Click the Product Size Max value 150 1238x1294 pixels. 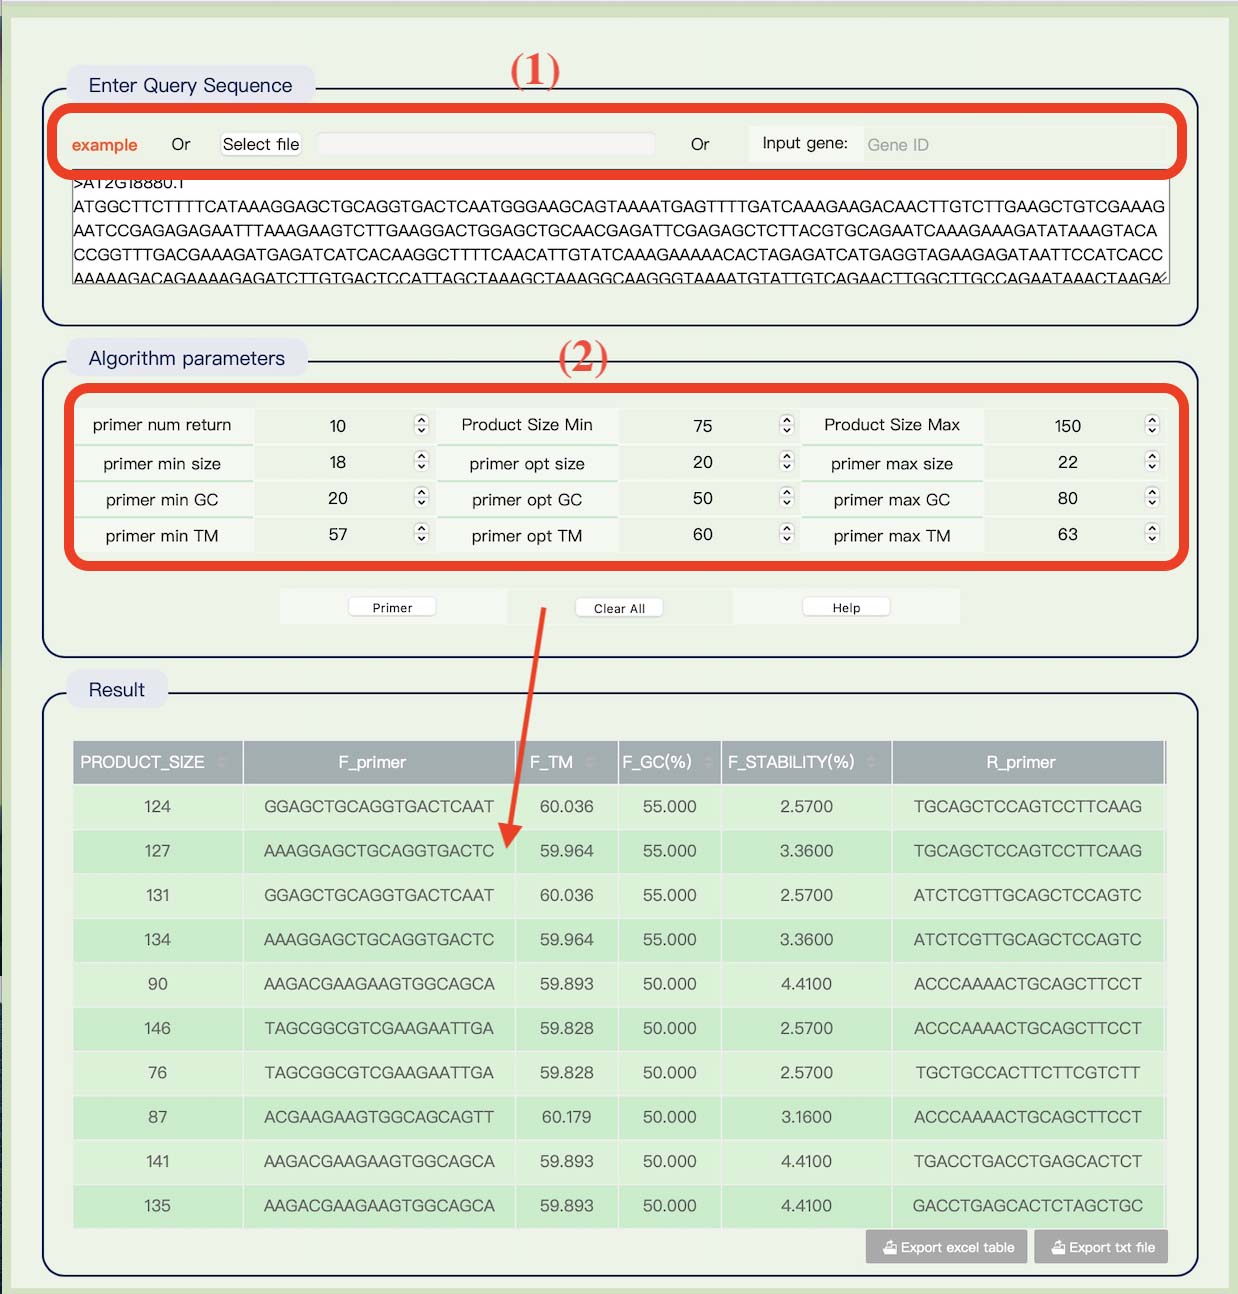click(1068, 426)
